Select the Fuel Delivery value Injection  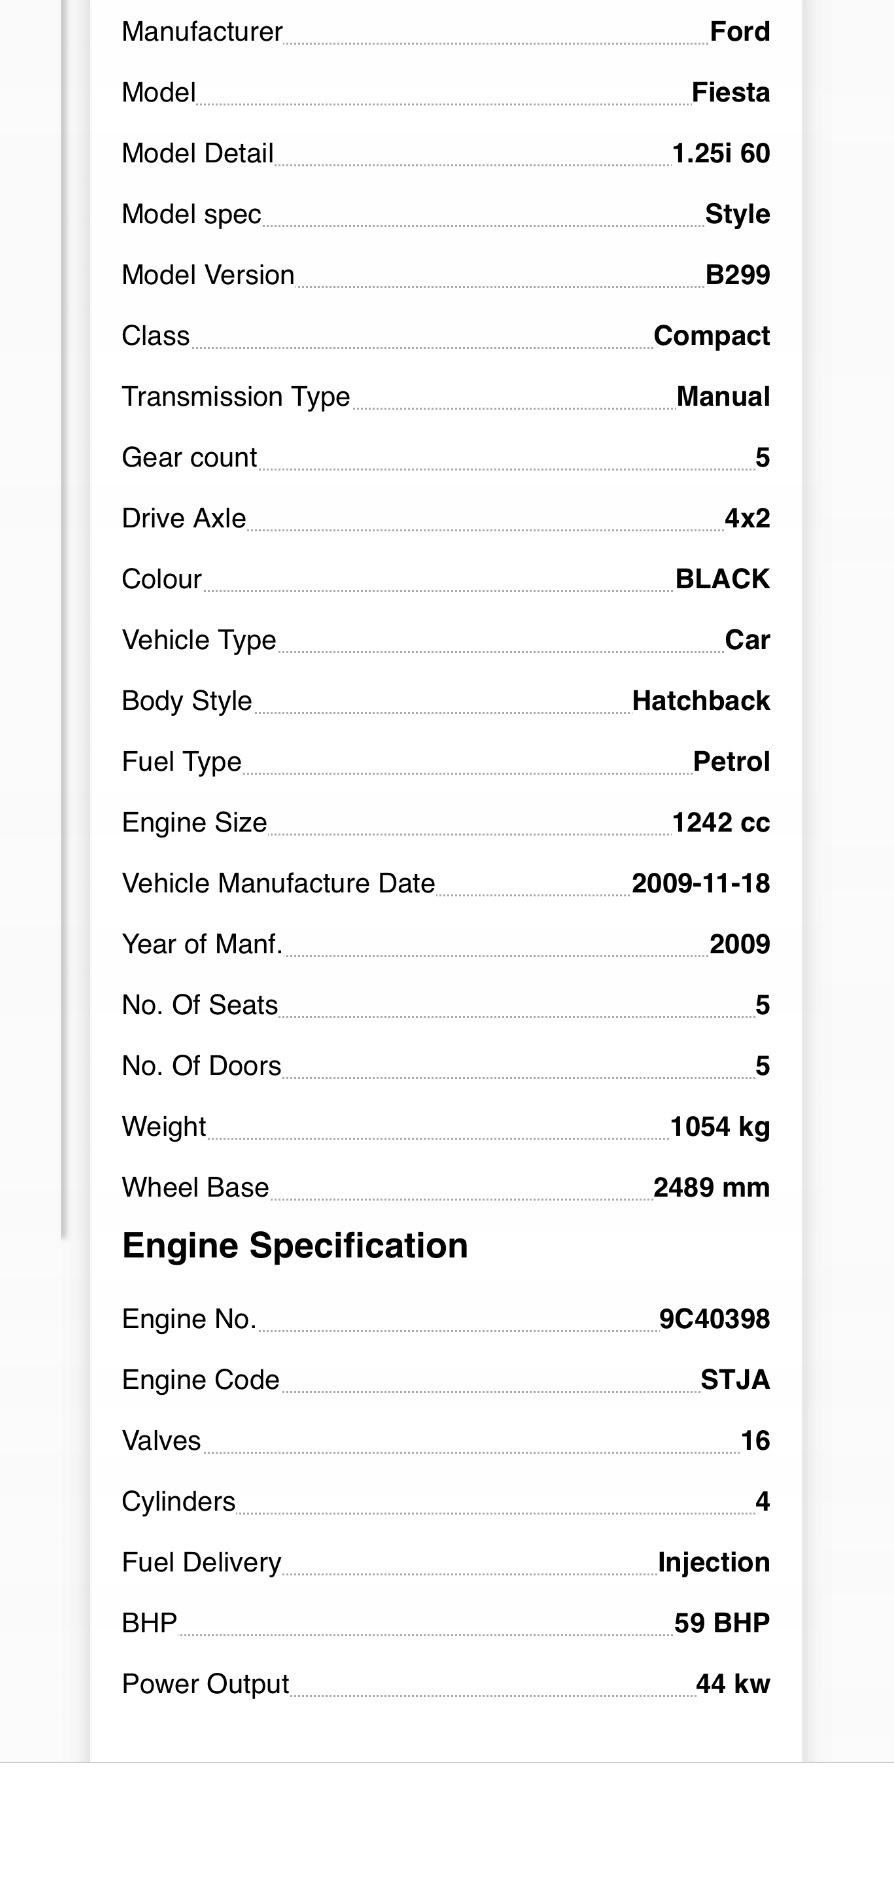click(714, 1562)
